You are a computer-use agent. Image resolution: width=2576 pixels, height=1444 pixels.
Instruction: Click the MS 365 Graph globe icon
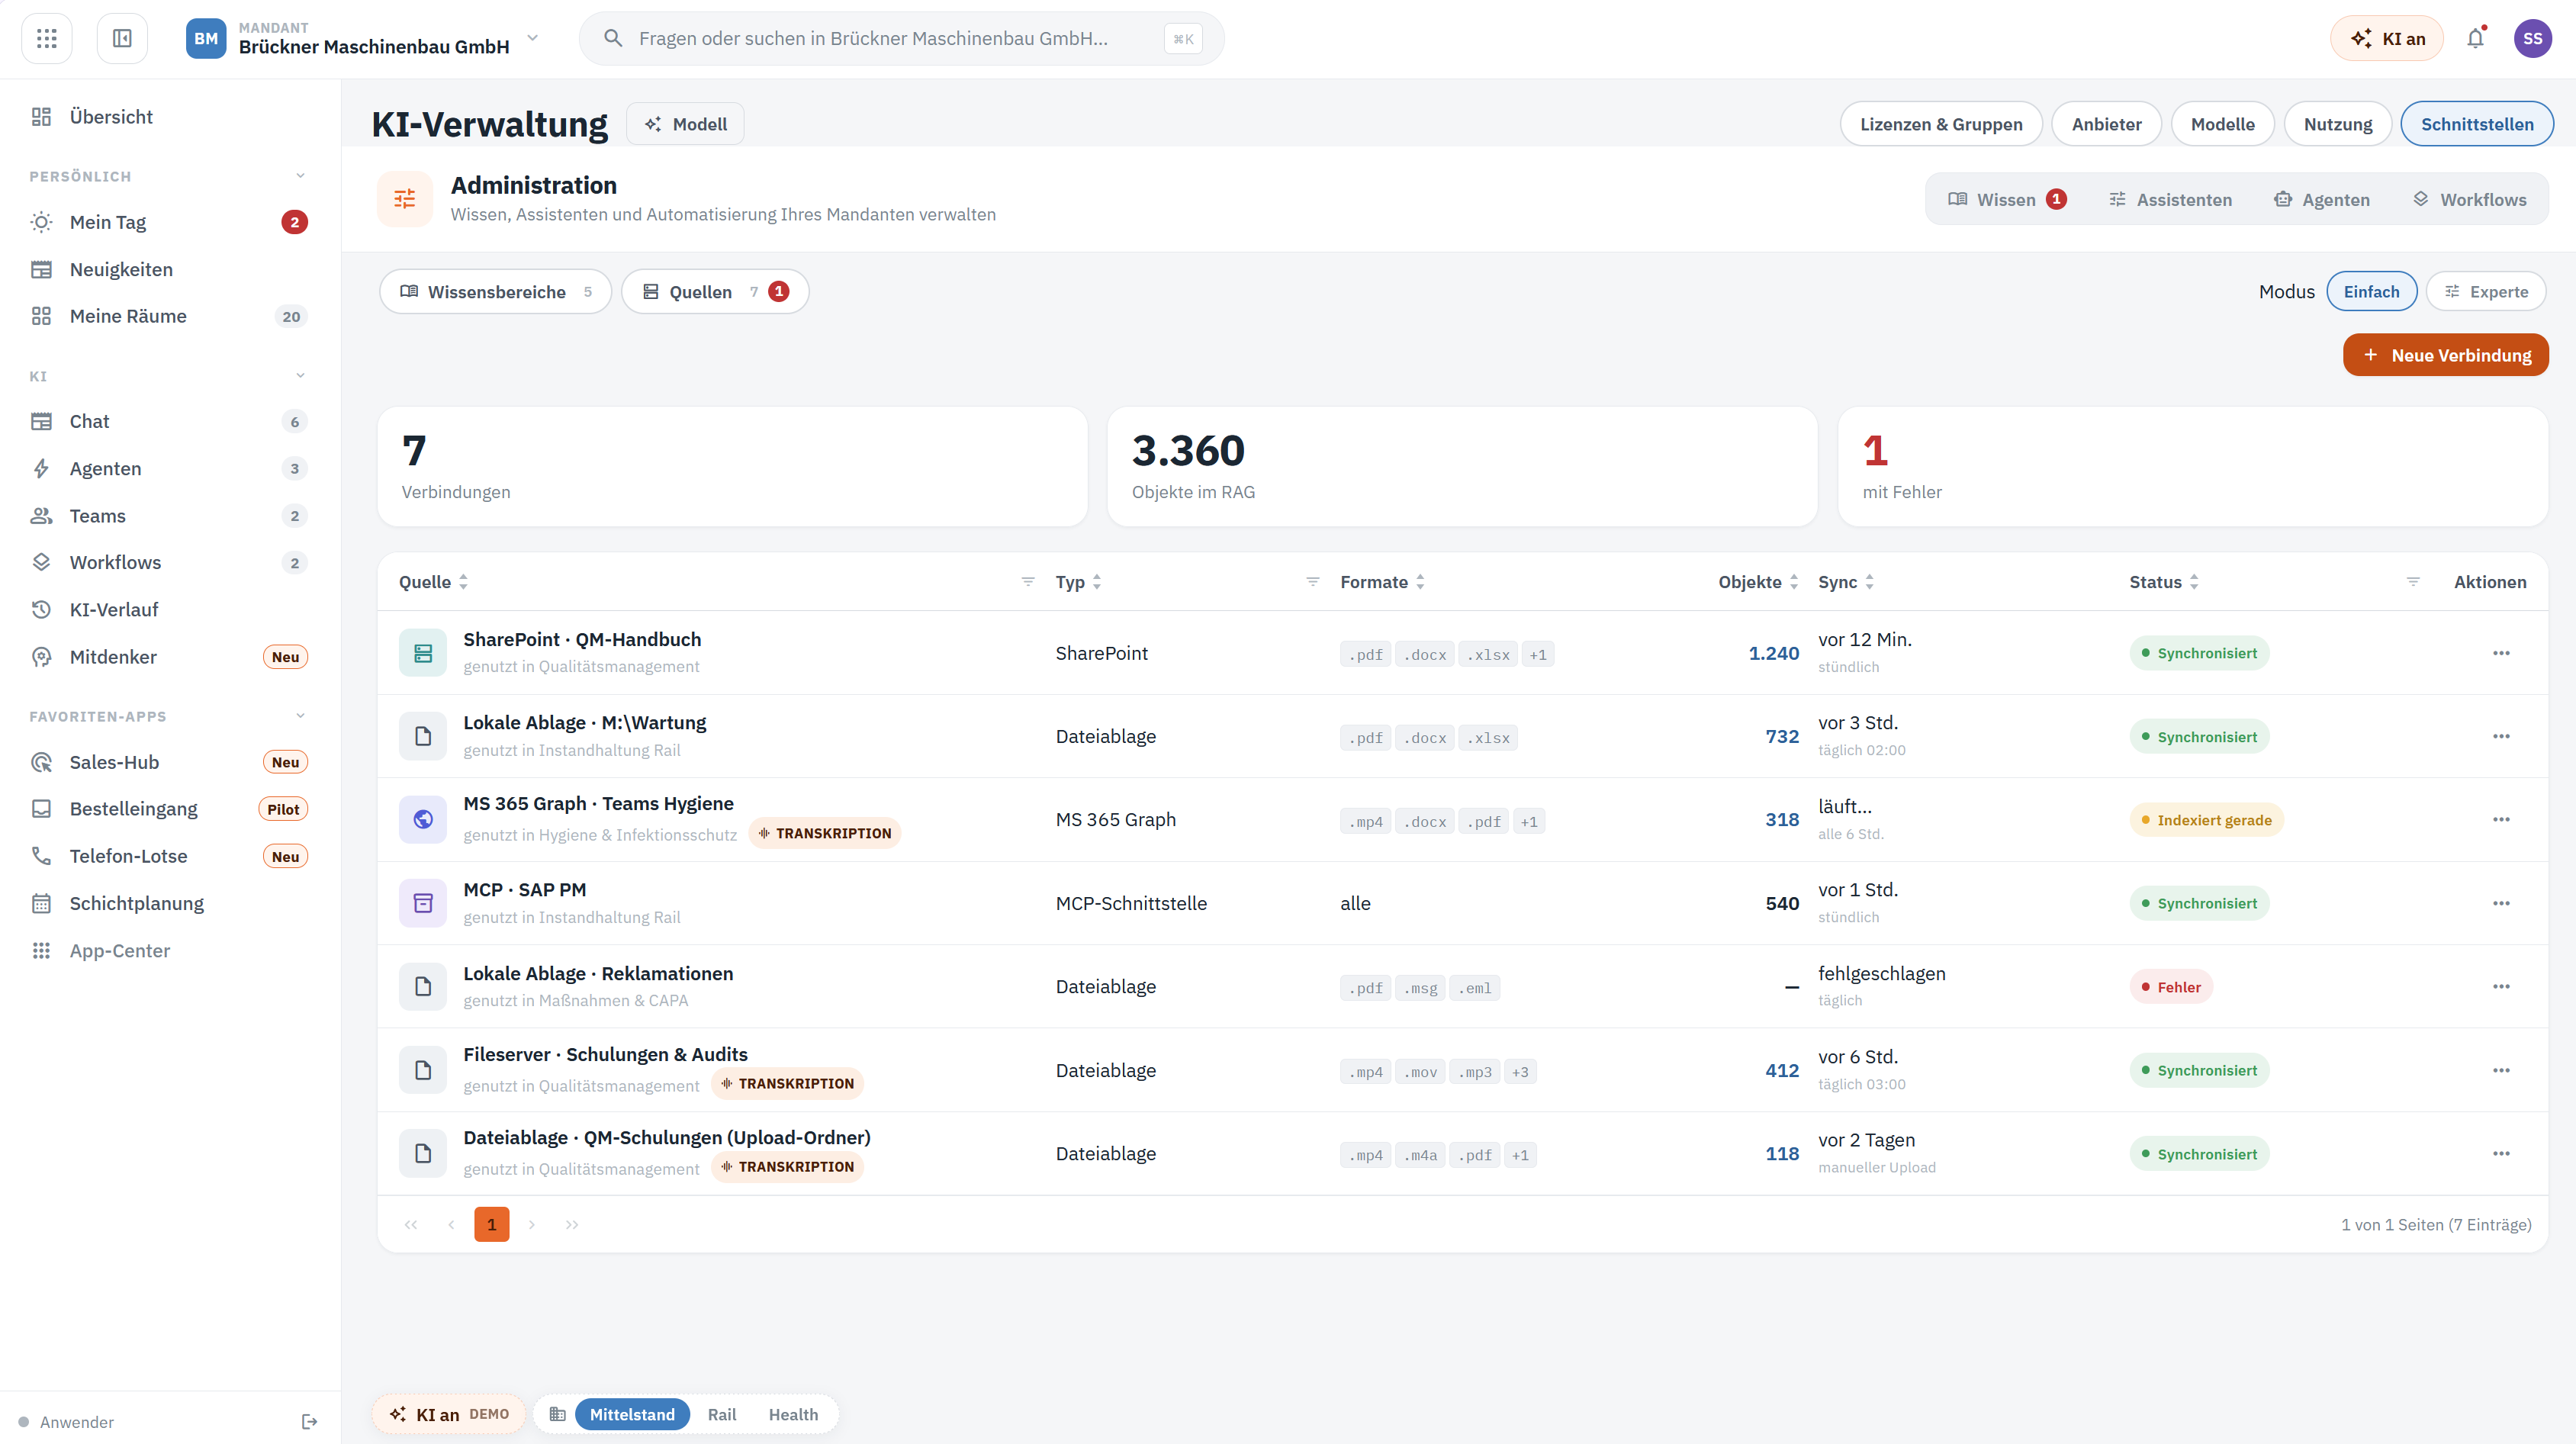tap(423, 819)
